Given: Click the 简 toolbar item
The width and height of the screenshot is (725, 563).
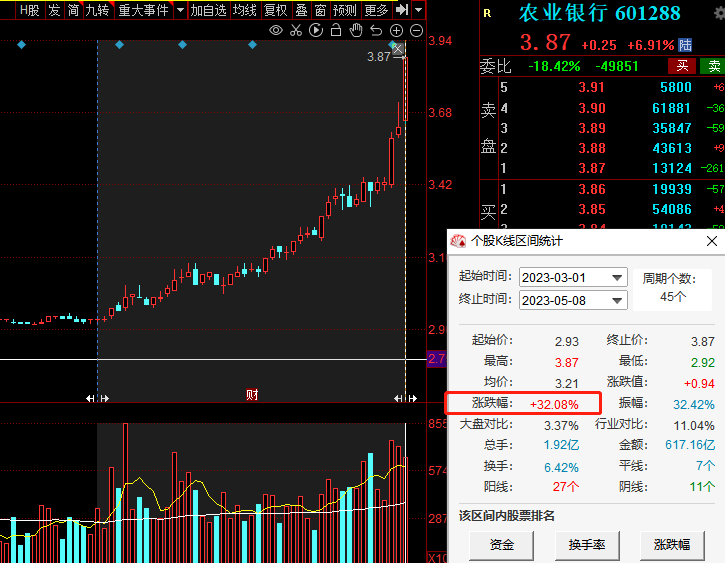Looking at the screenshot, I should (x=74, y=10).
